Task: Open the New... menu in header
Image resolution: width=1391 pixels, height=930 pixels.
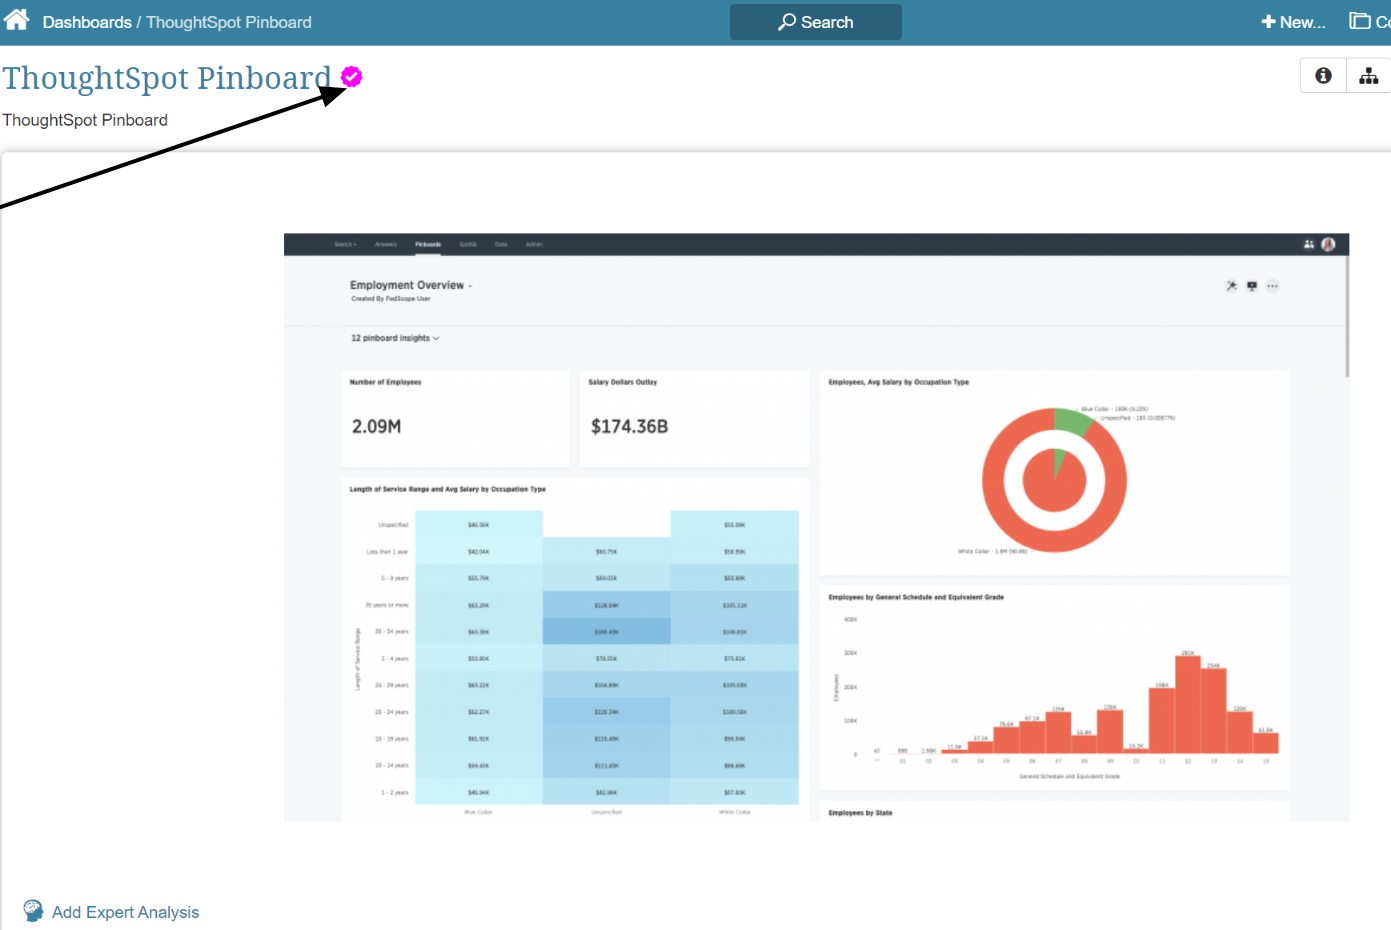Action: point(1293,22)
